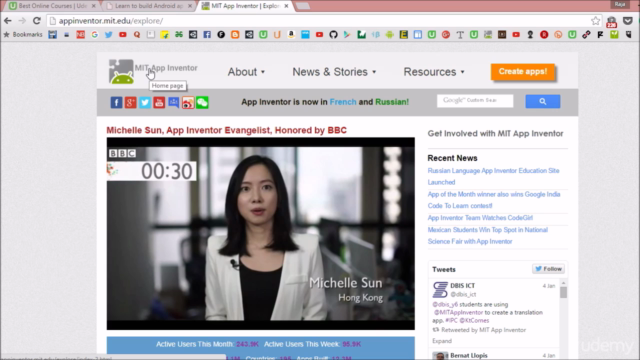Screen dimensions: 640x360
Task: Open the Twitter icon in the page's social row
Action: tap(145, 102)
